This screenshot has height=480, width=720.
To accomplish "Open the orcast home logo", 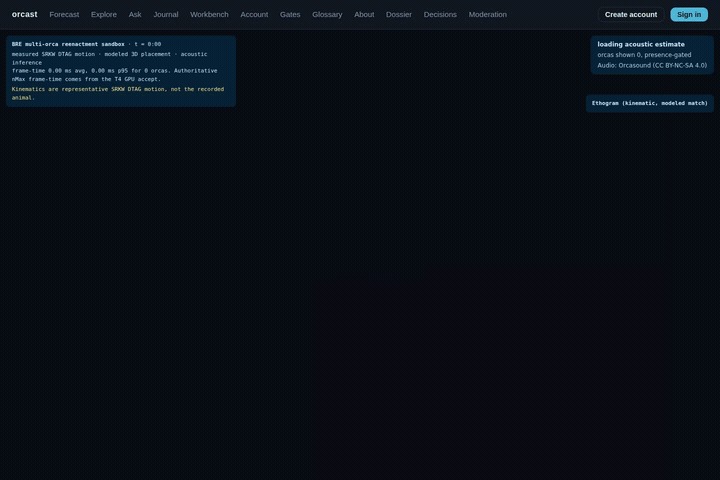I will coord(24,14).
